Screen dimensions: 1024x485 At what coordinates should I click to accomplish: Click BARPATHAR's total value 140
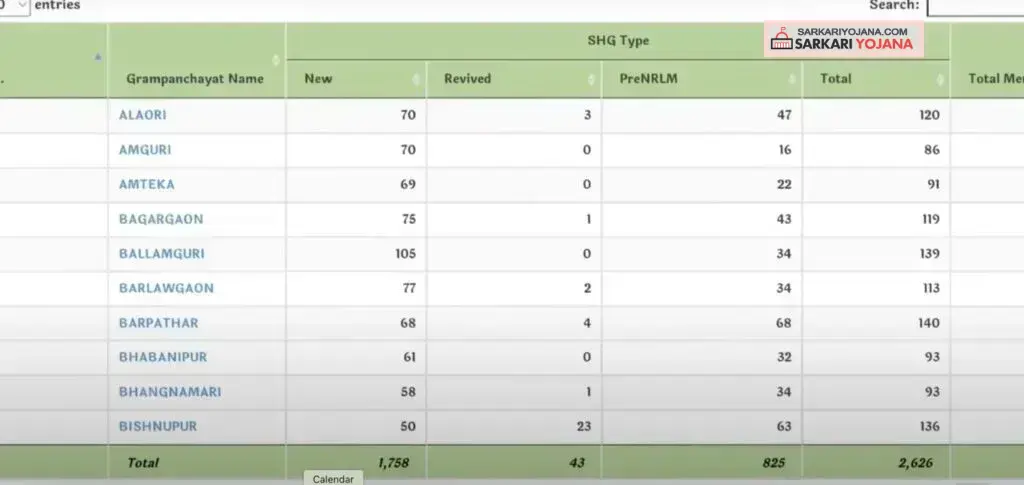click(x=929, y=322)
